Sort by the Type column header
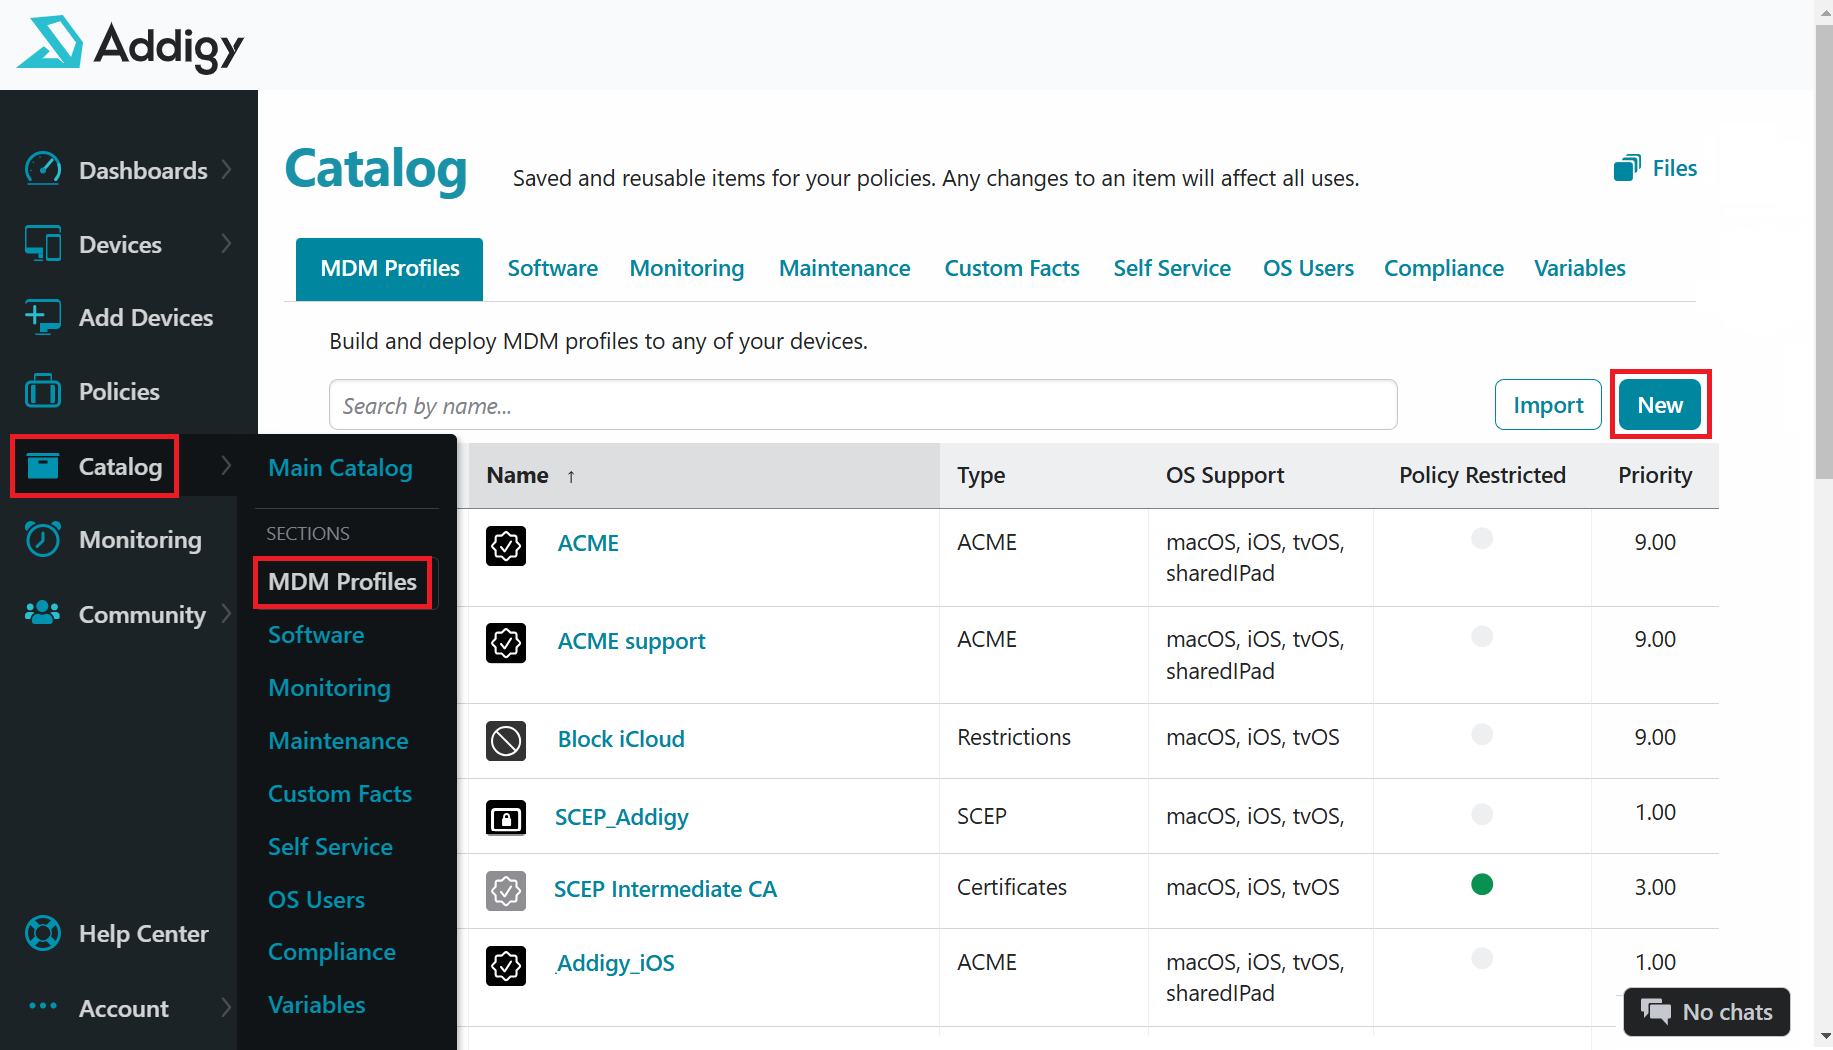 point(981,475)
